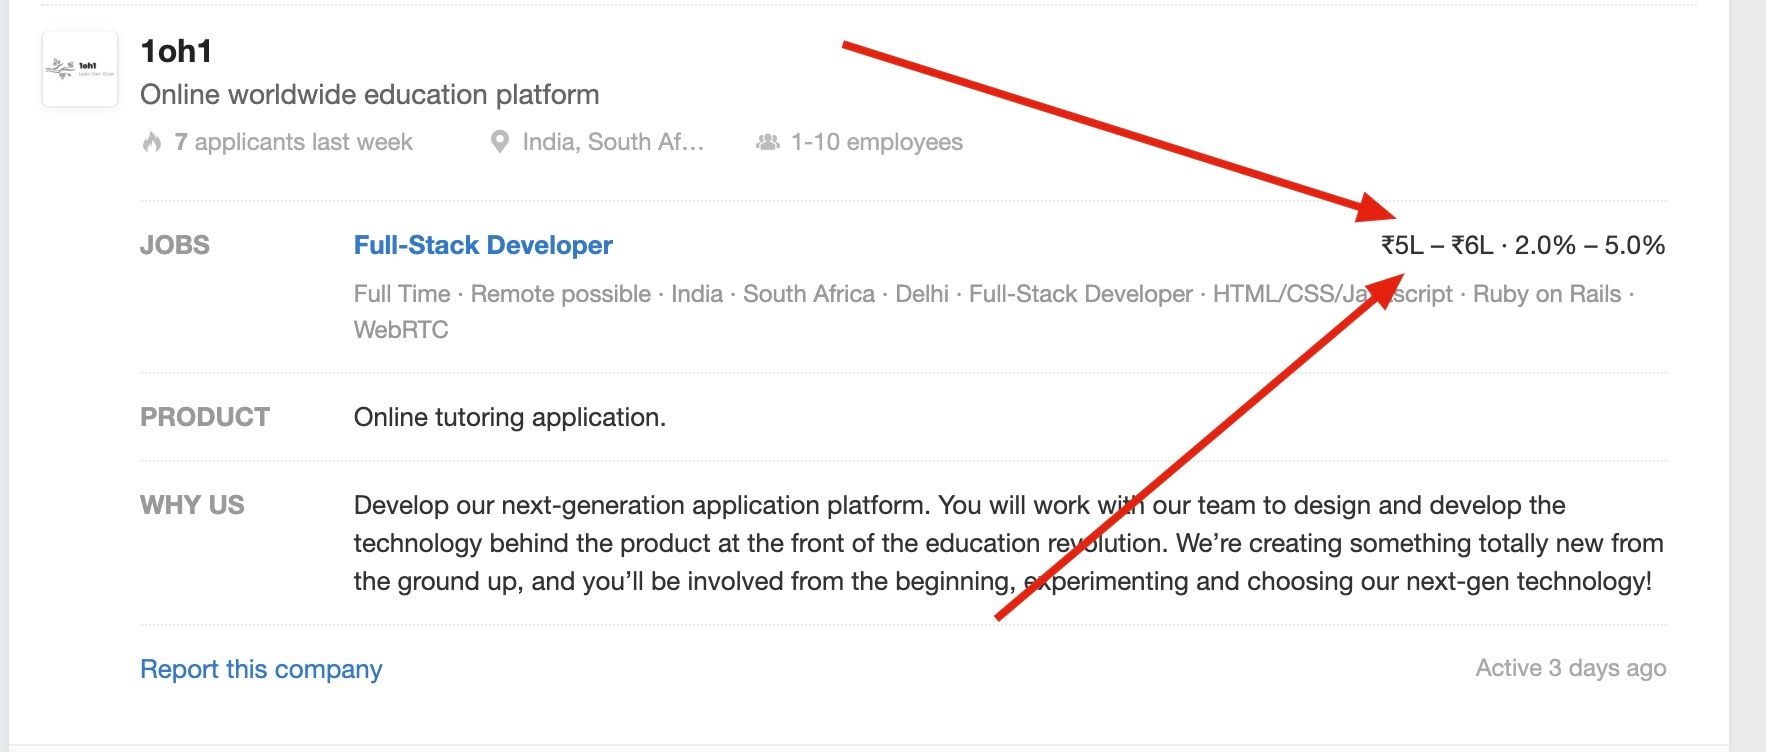Click the PRODUCT section label

click(205, 417)
